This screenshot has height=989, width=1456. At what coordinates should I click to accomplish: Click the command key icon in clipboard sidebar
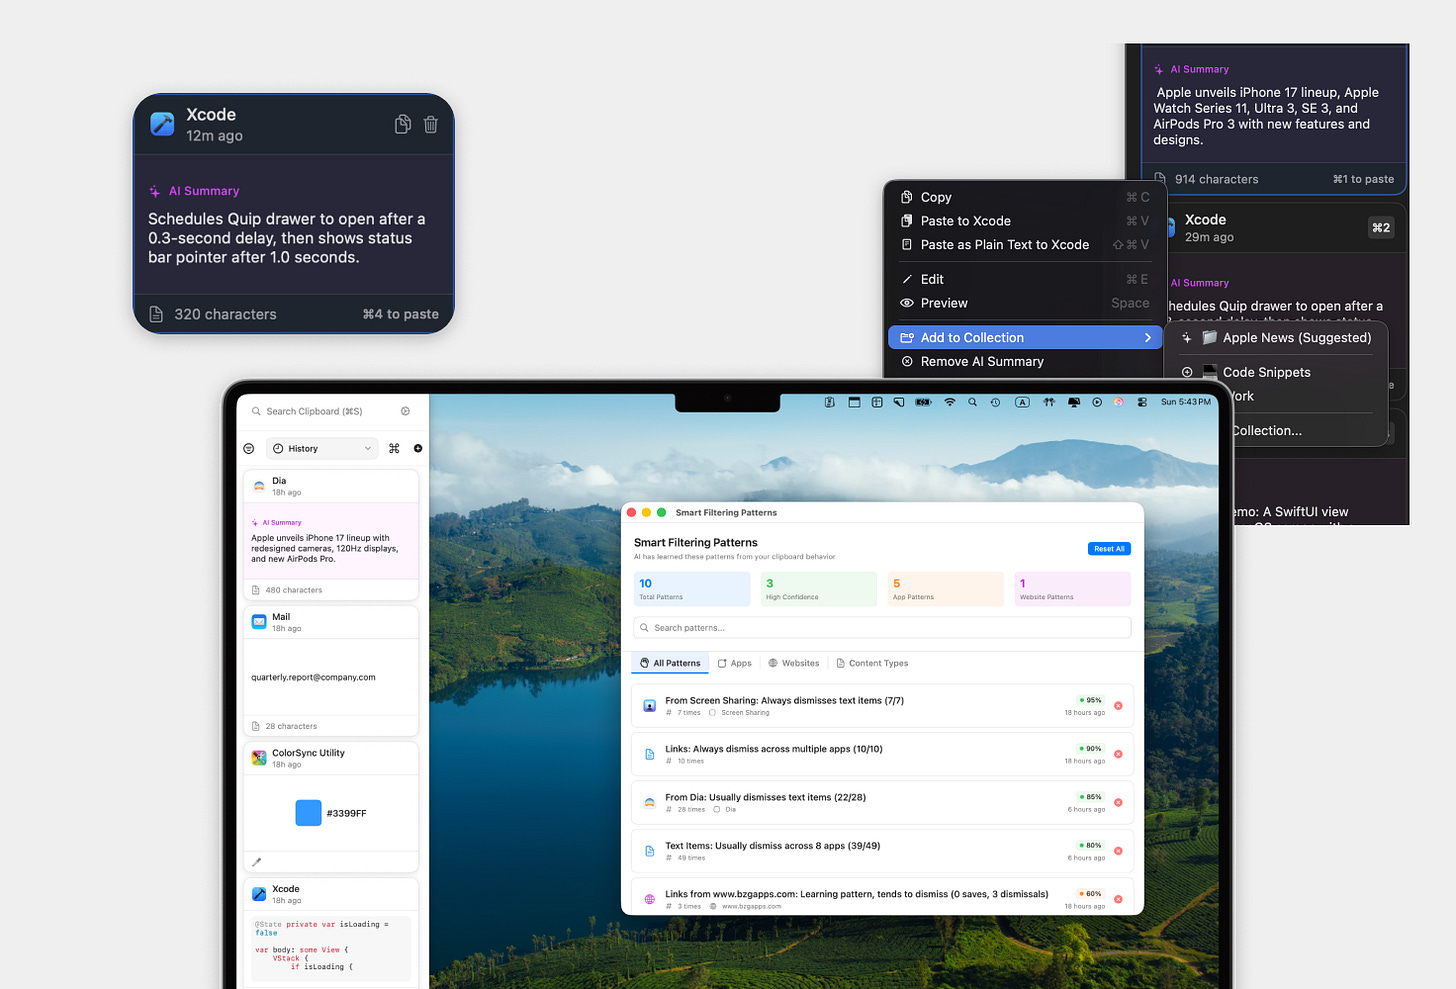pyautogui.click(x=394, y=448)
